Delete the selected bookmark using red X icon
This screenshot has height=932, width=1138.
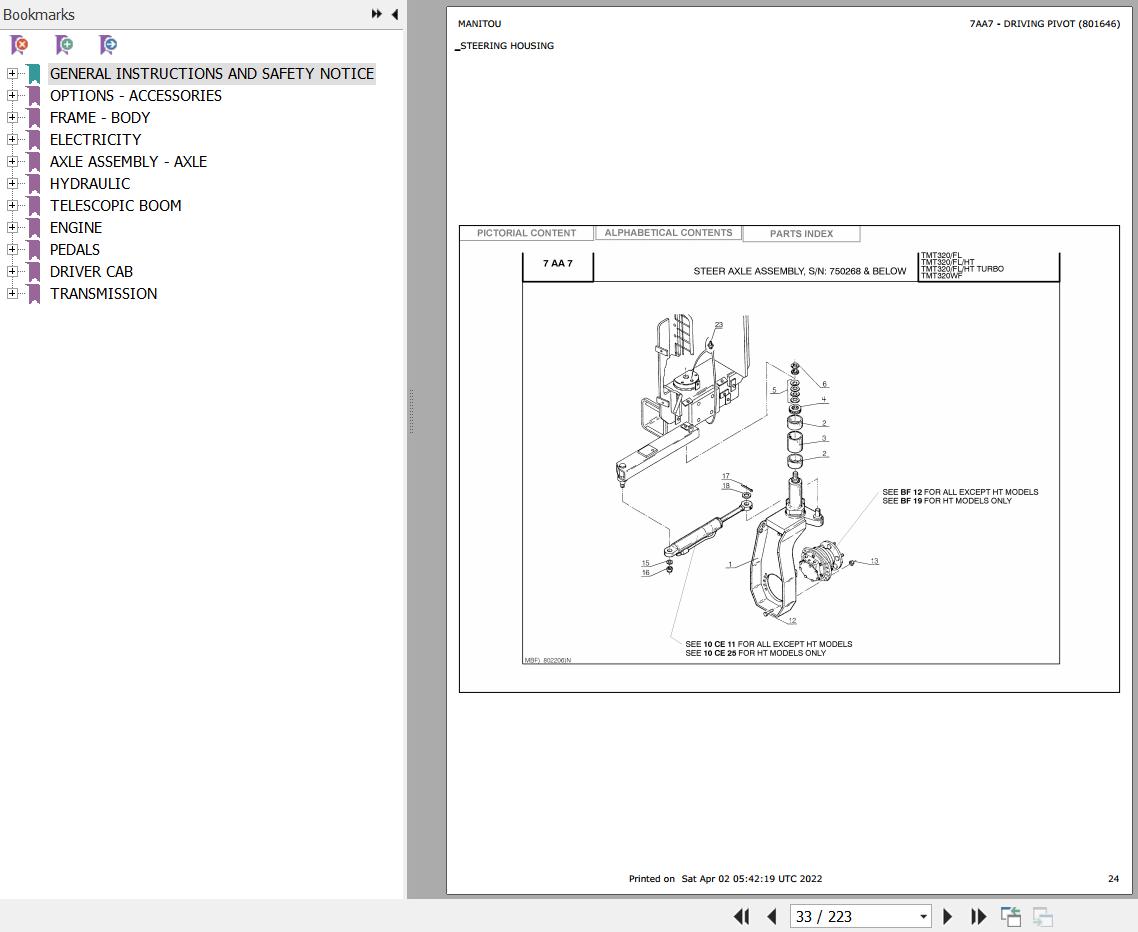click(19, 45)
